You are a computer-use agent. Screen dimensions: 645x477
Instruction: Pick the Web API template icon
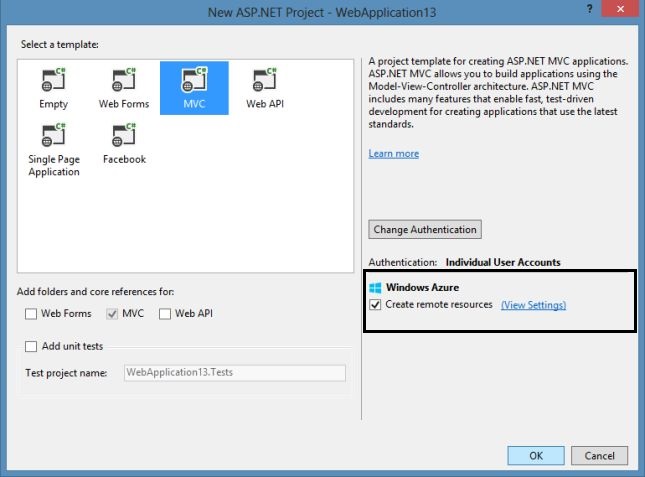[264, 79]
